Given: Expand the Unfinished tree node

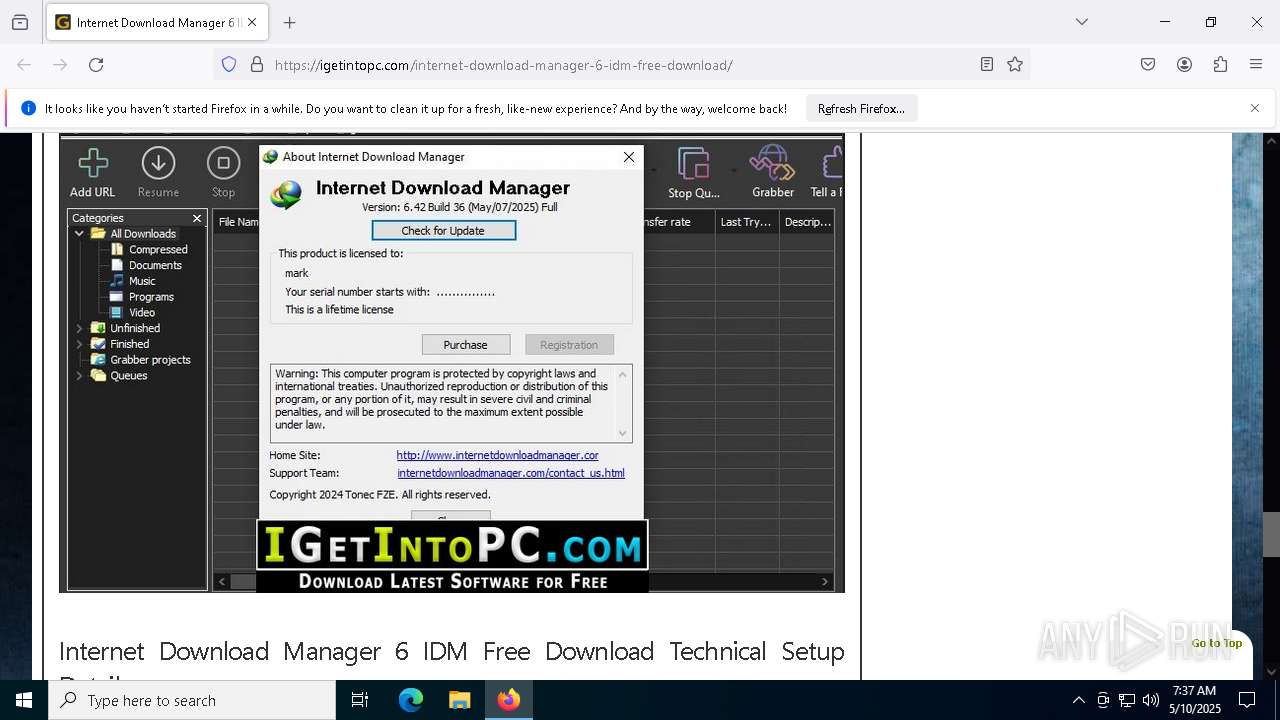Looking at the screenshot, I should coord(79,328).
